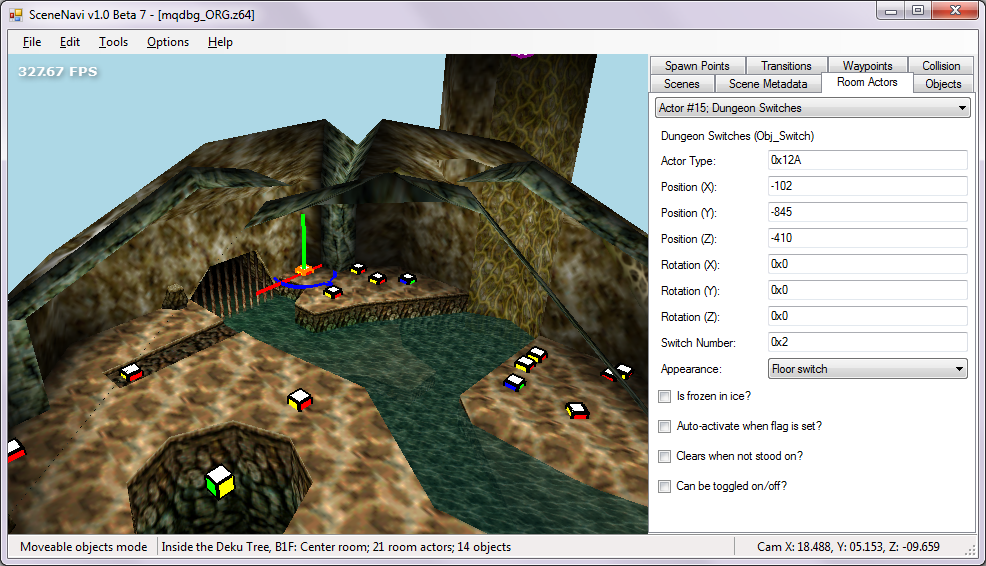Select the blue actor cube near the water

pyautogui.click(x=514, y=382)
